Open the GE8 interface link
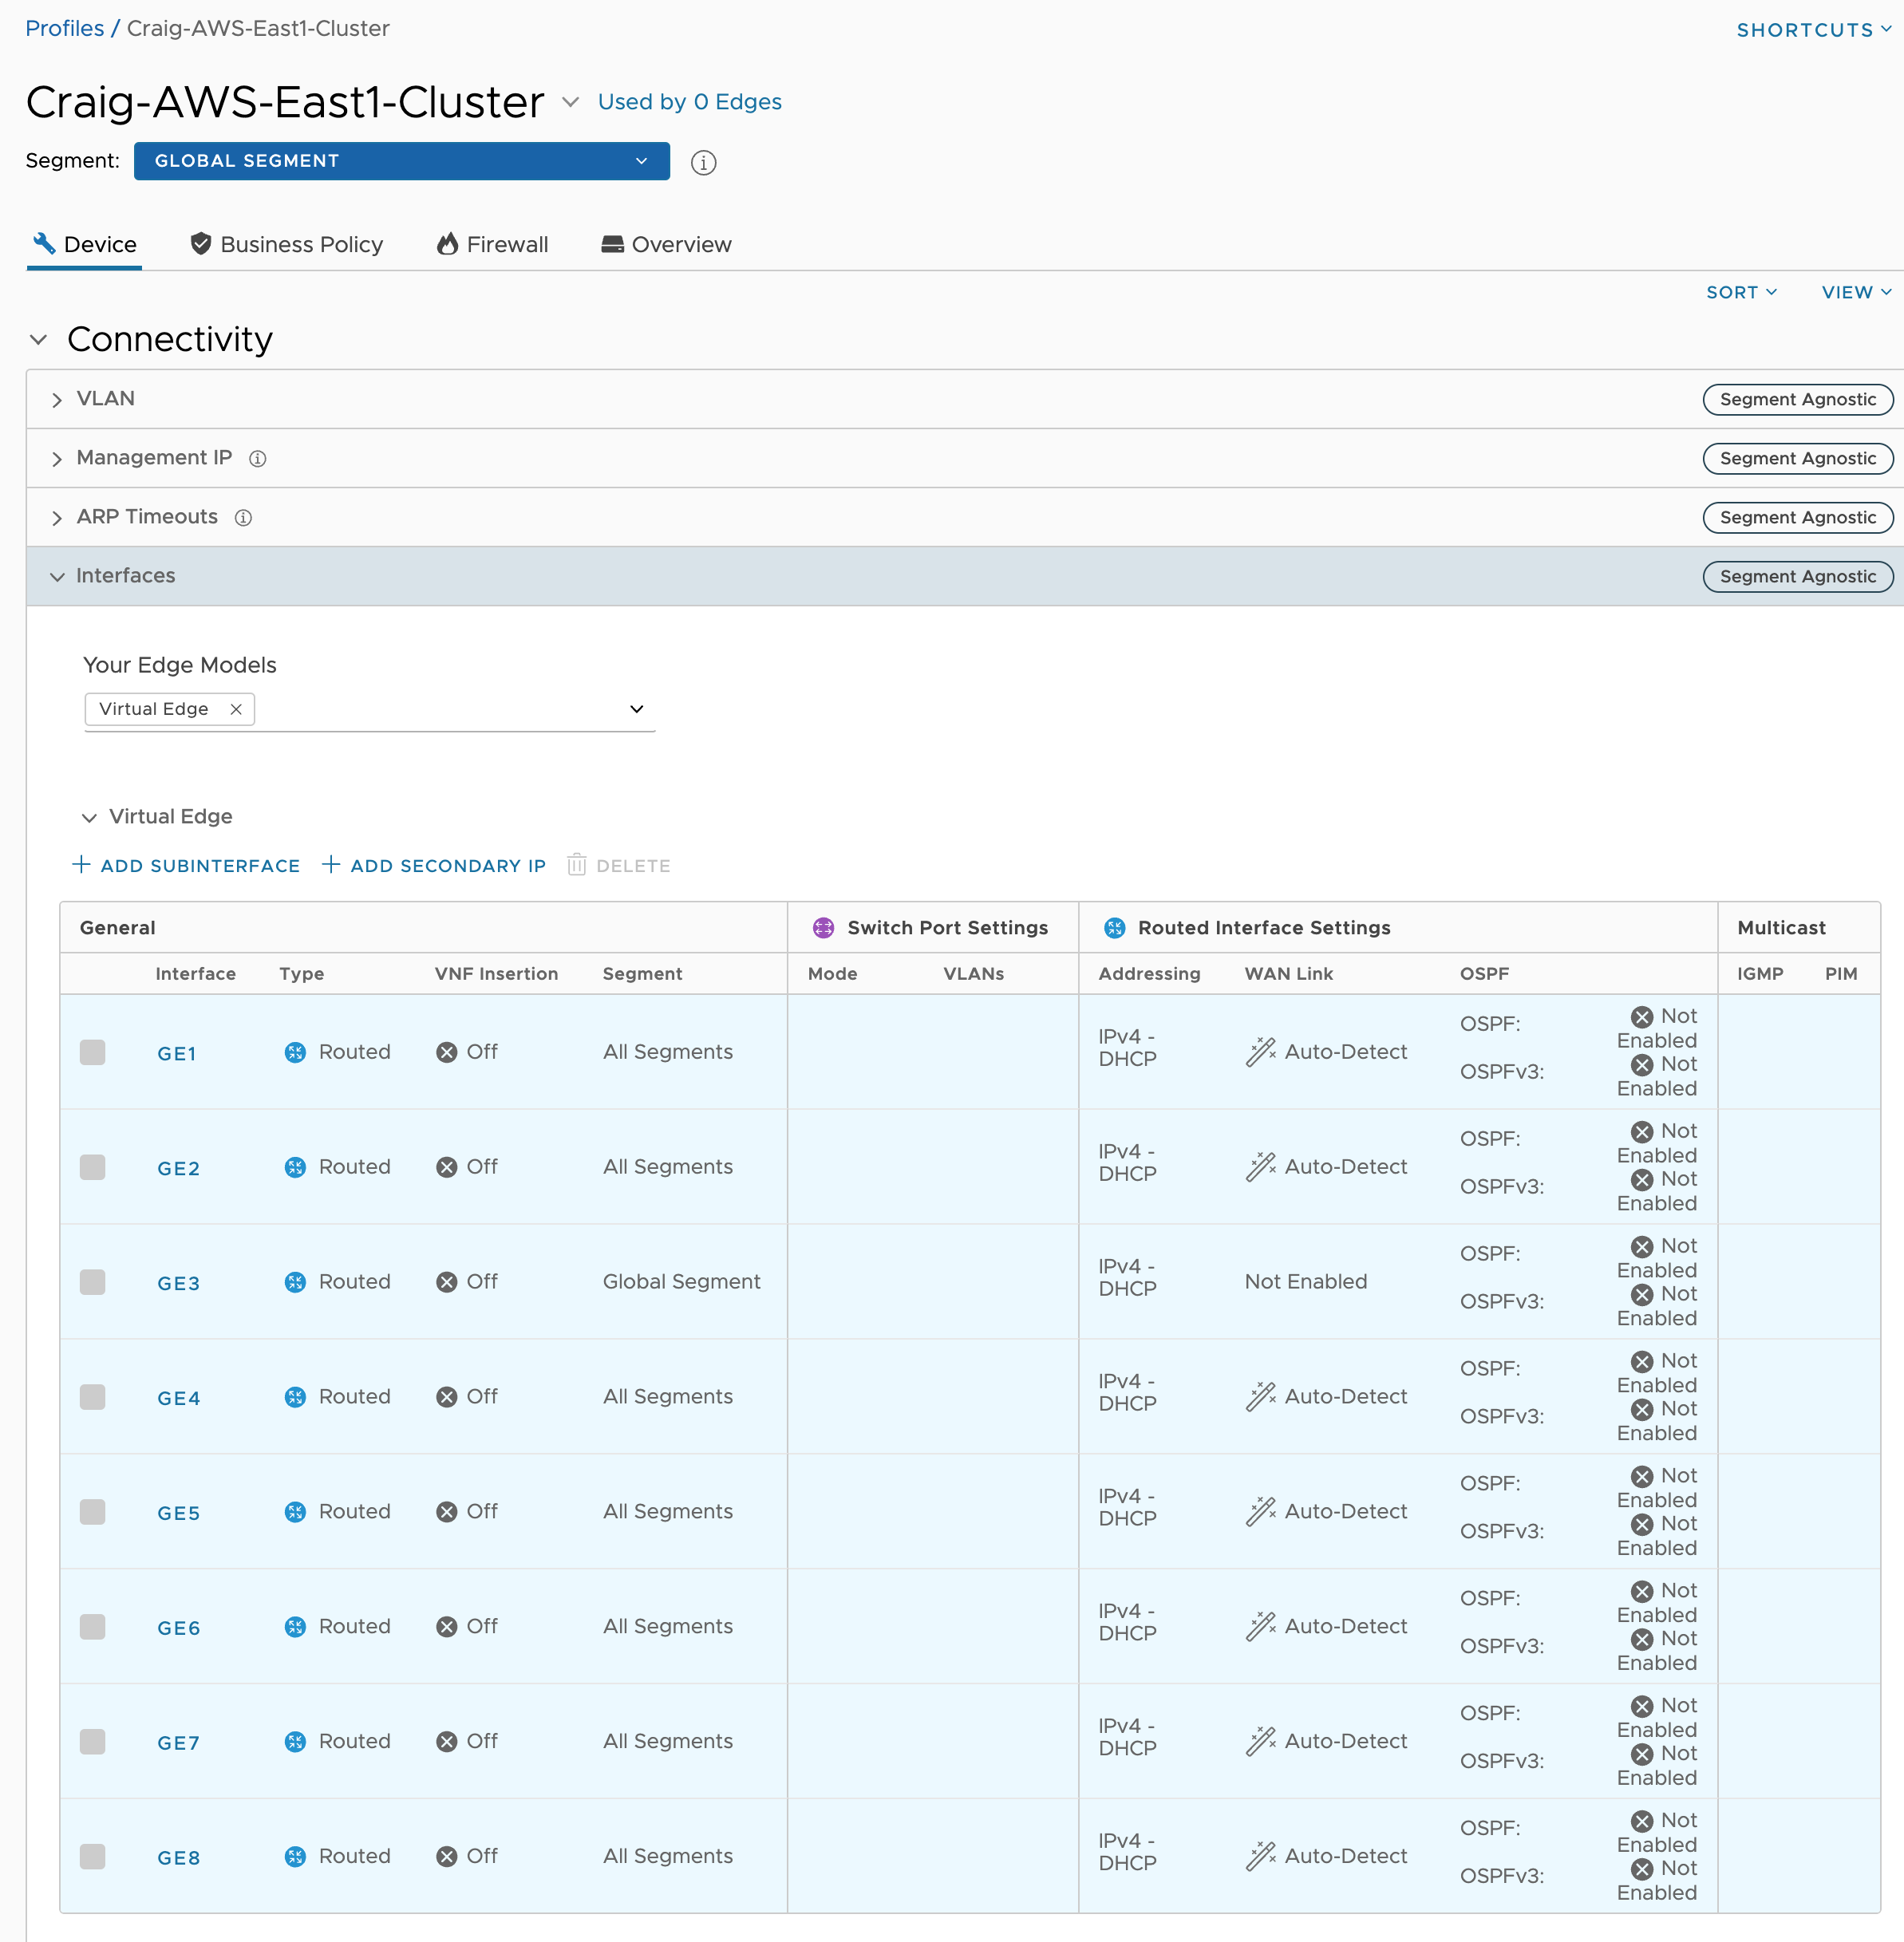 pyautogui.click(x=178, y=1859)
